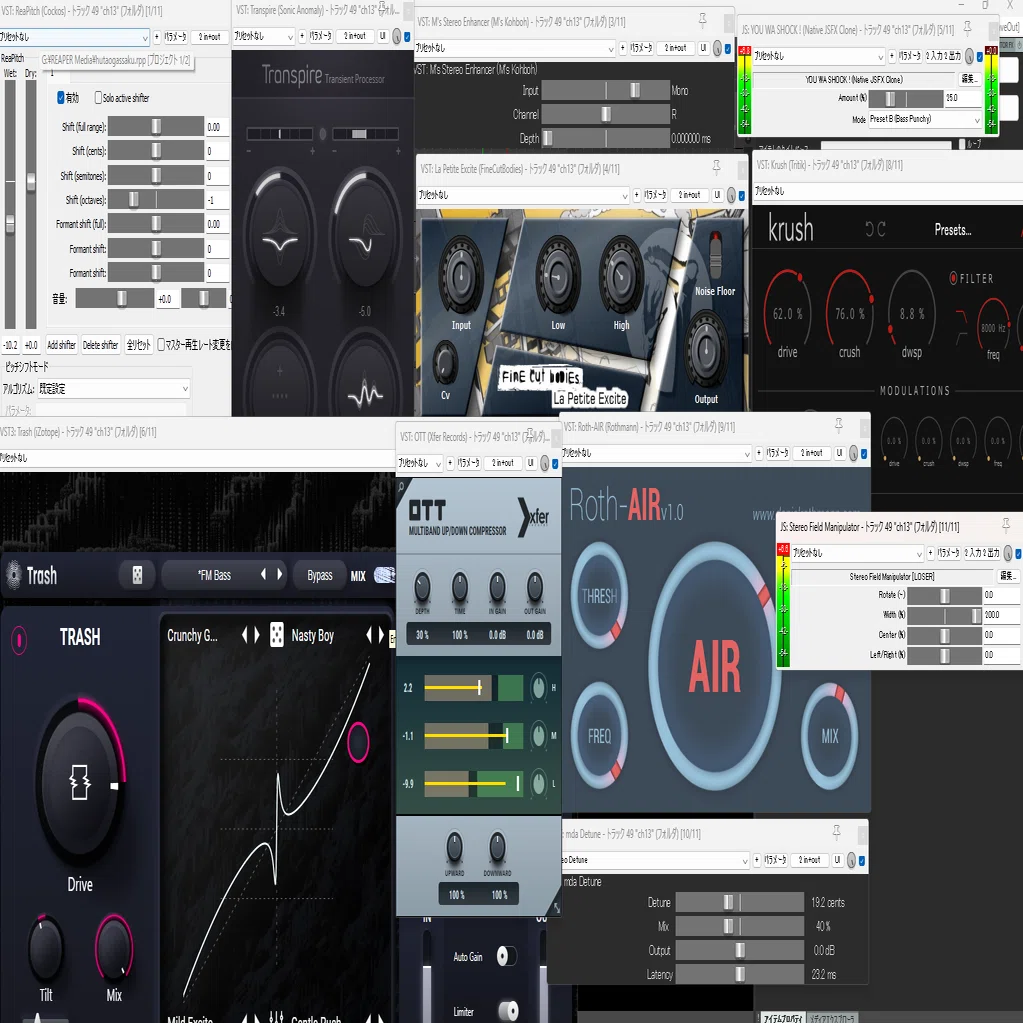The width and height of the screenshot is (1023, 1023).
Task: Toggle the Krush FILTER power button
Action: point(954,278)
